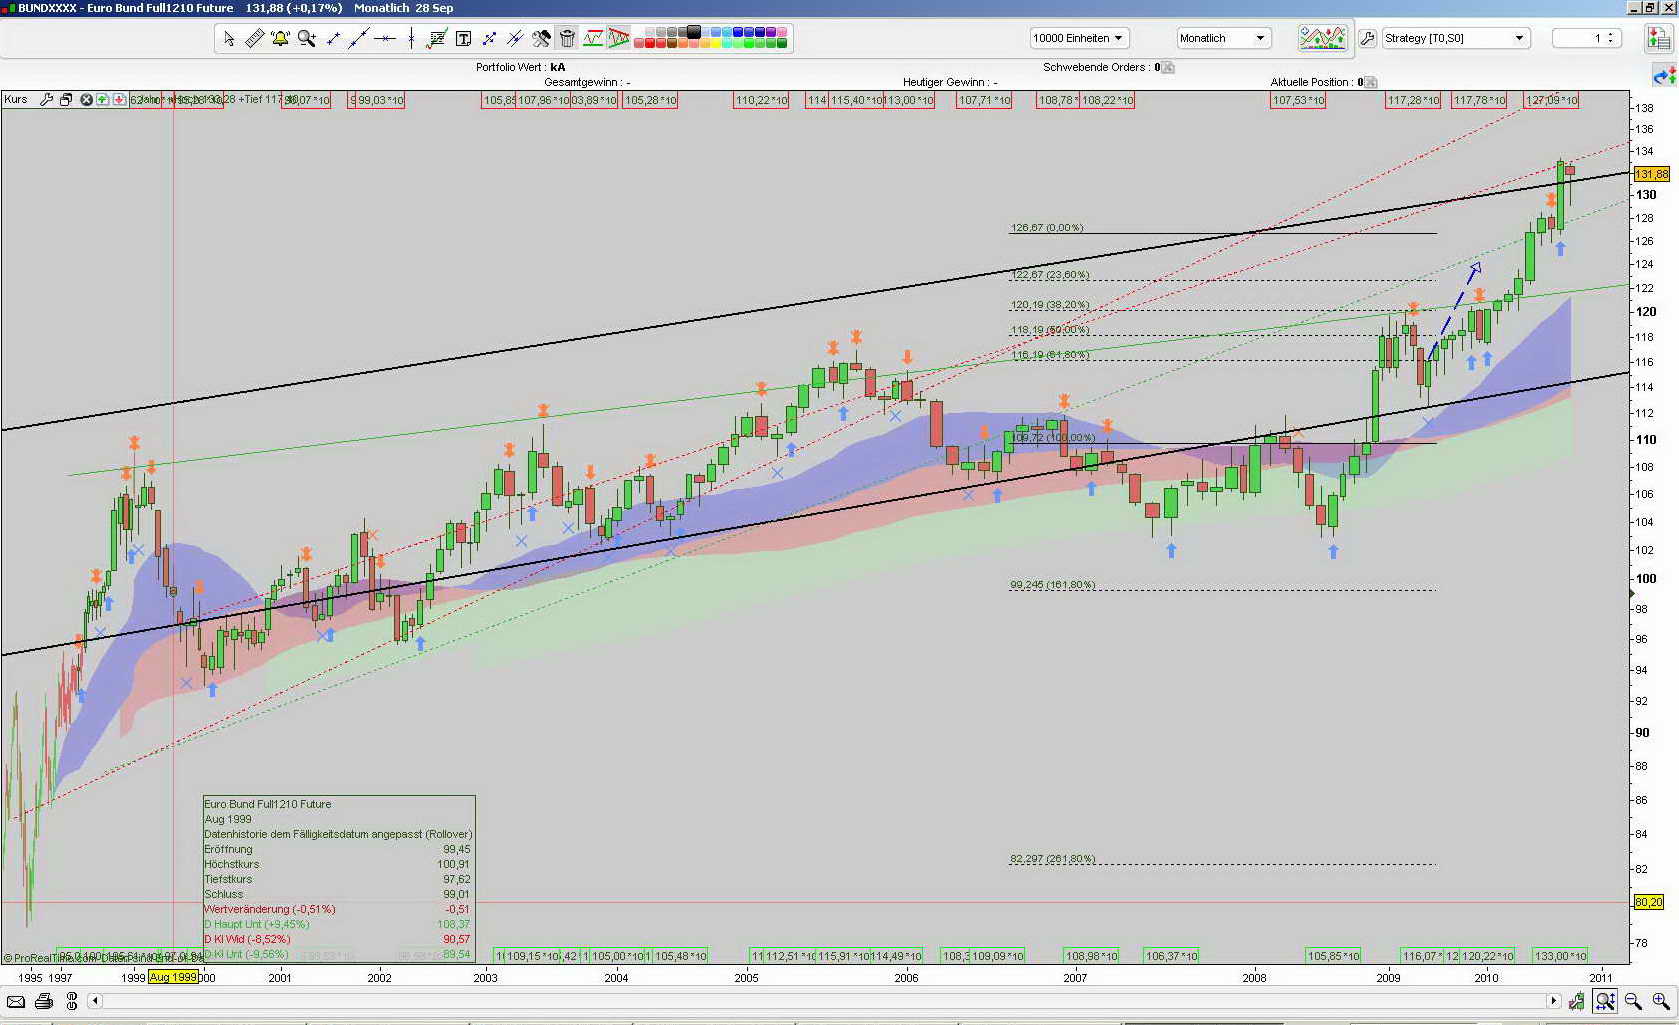
Task: Open the alarm bell alert tool
Action: click(x=281, y=38)
